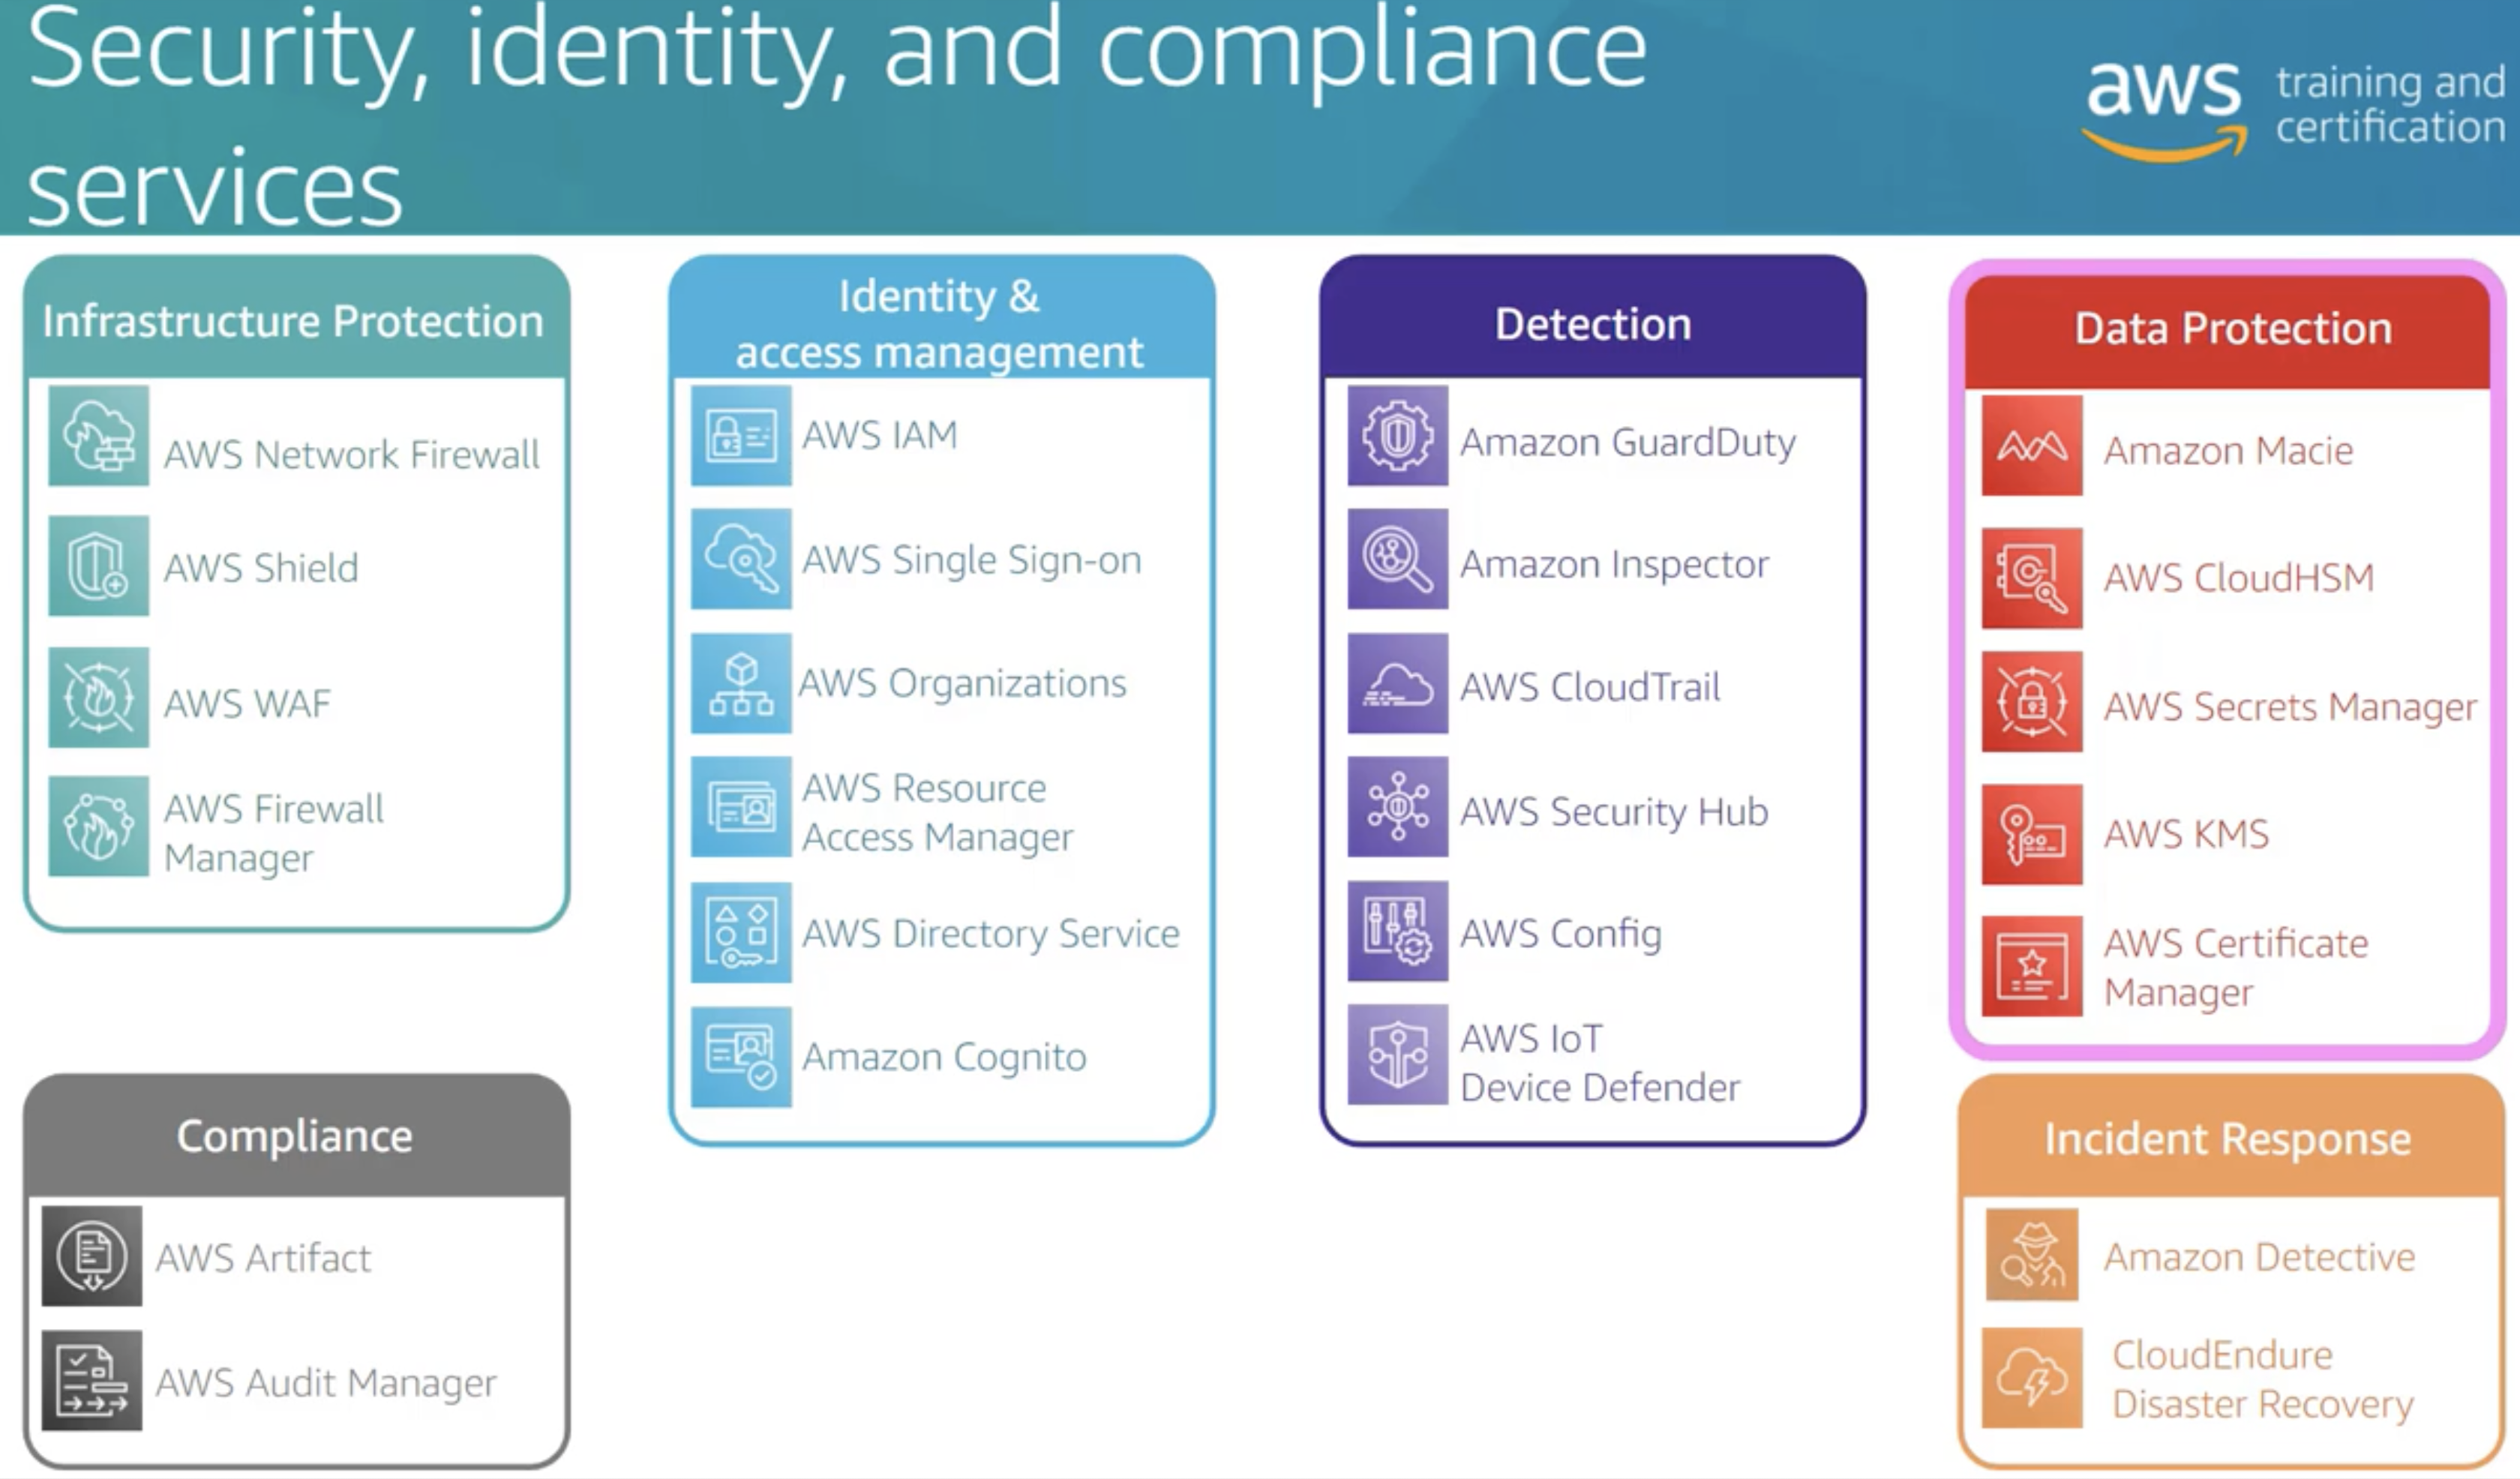Click the 'AWS Network Firewall' label

click(351, 455)
